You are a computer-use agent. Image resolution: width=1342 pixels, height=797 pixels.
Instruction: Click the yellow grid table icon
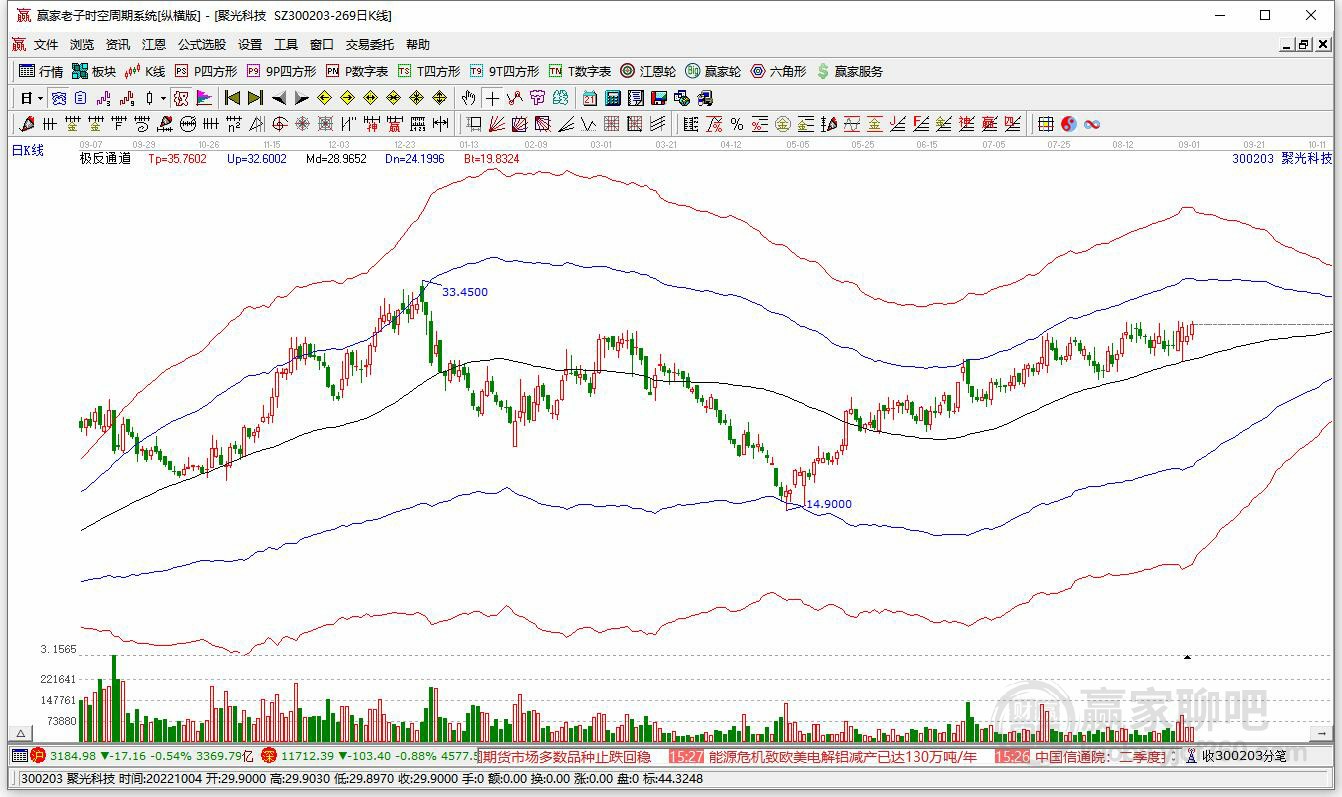point(1045,124)
